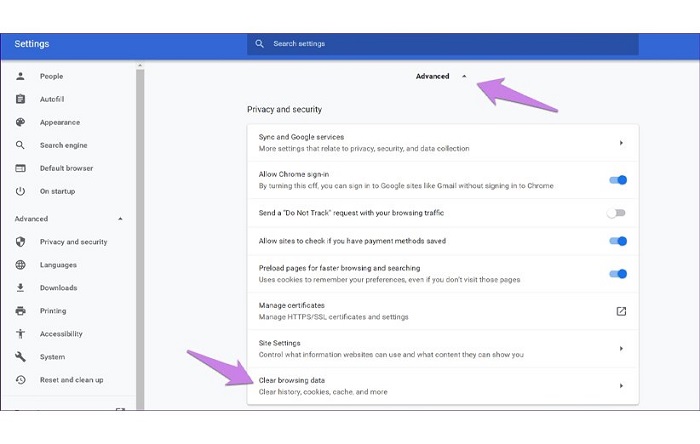Screen dimensions: 700x444
Task: Click 'Manage HTTPS/SSL certificates and settings' text
Action: click(333, 317)
